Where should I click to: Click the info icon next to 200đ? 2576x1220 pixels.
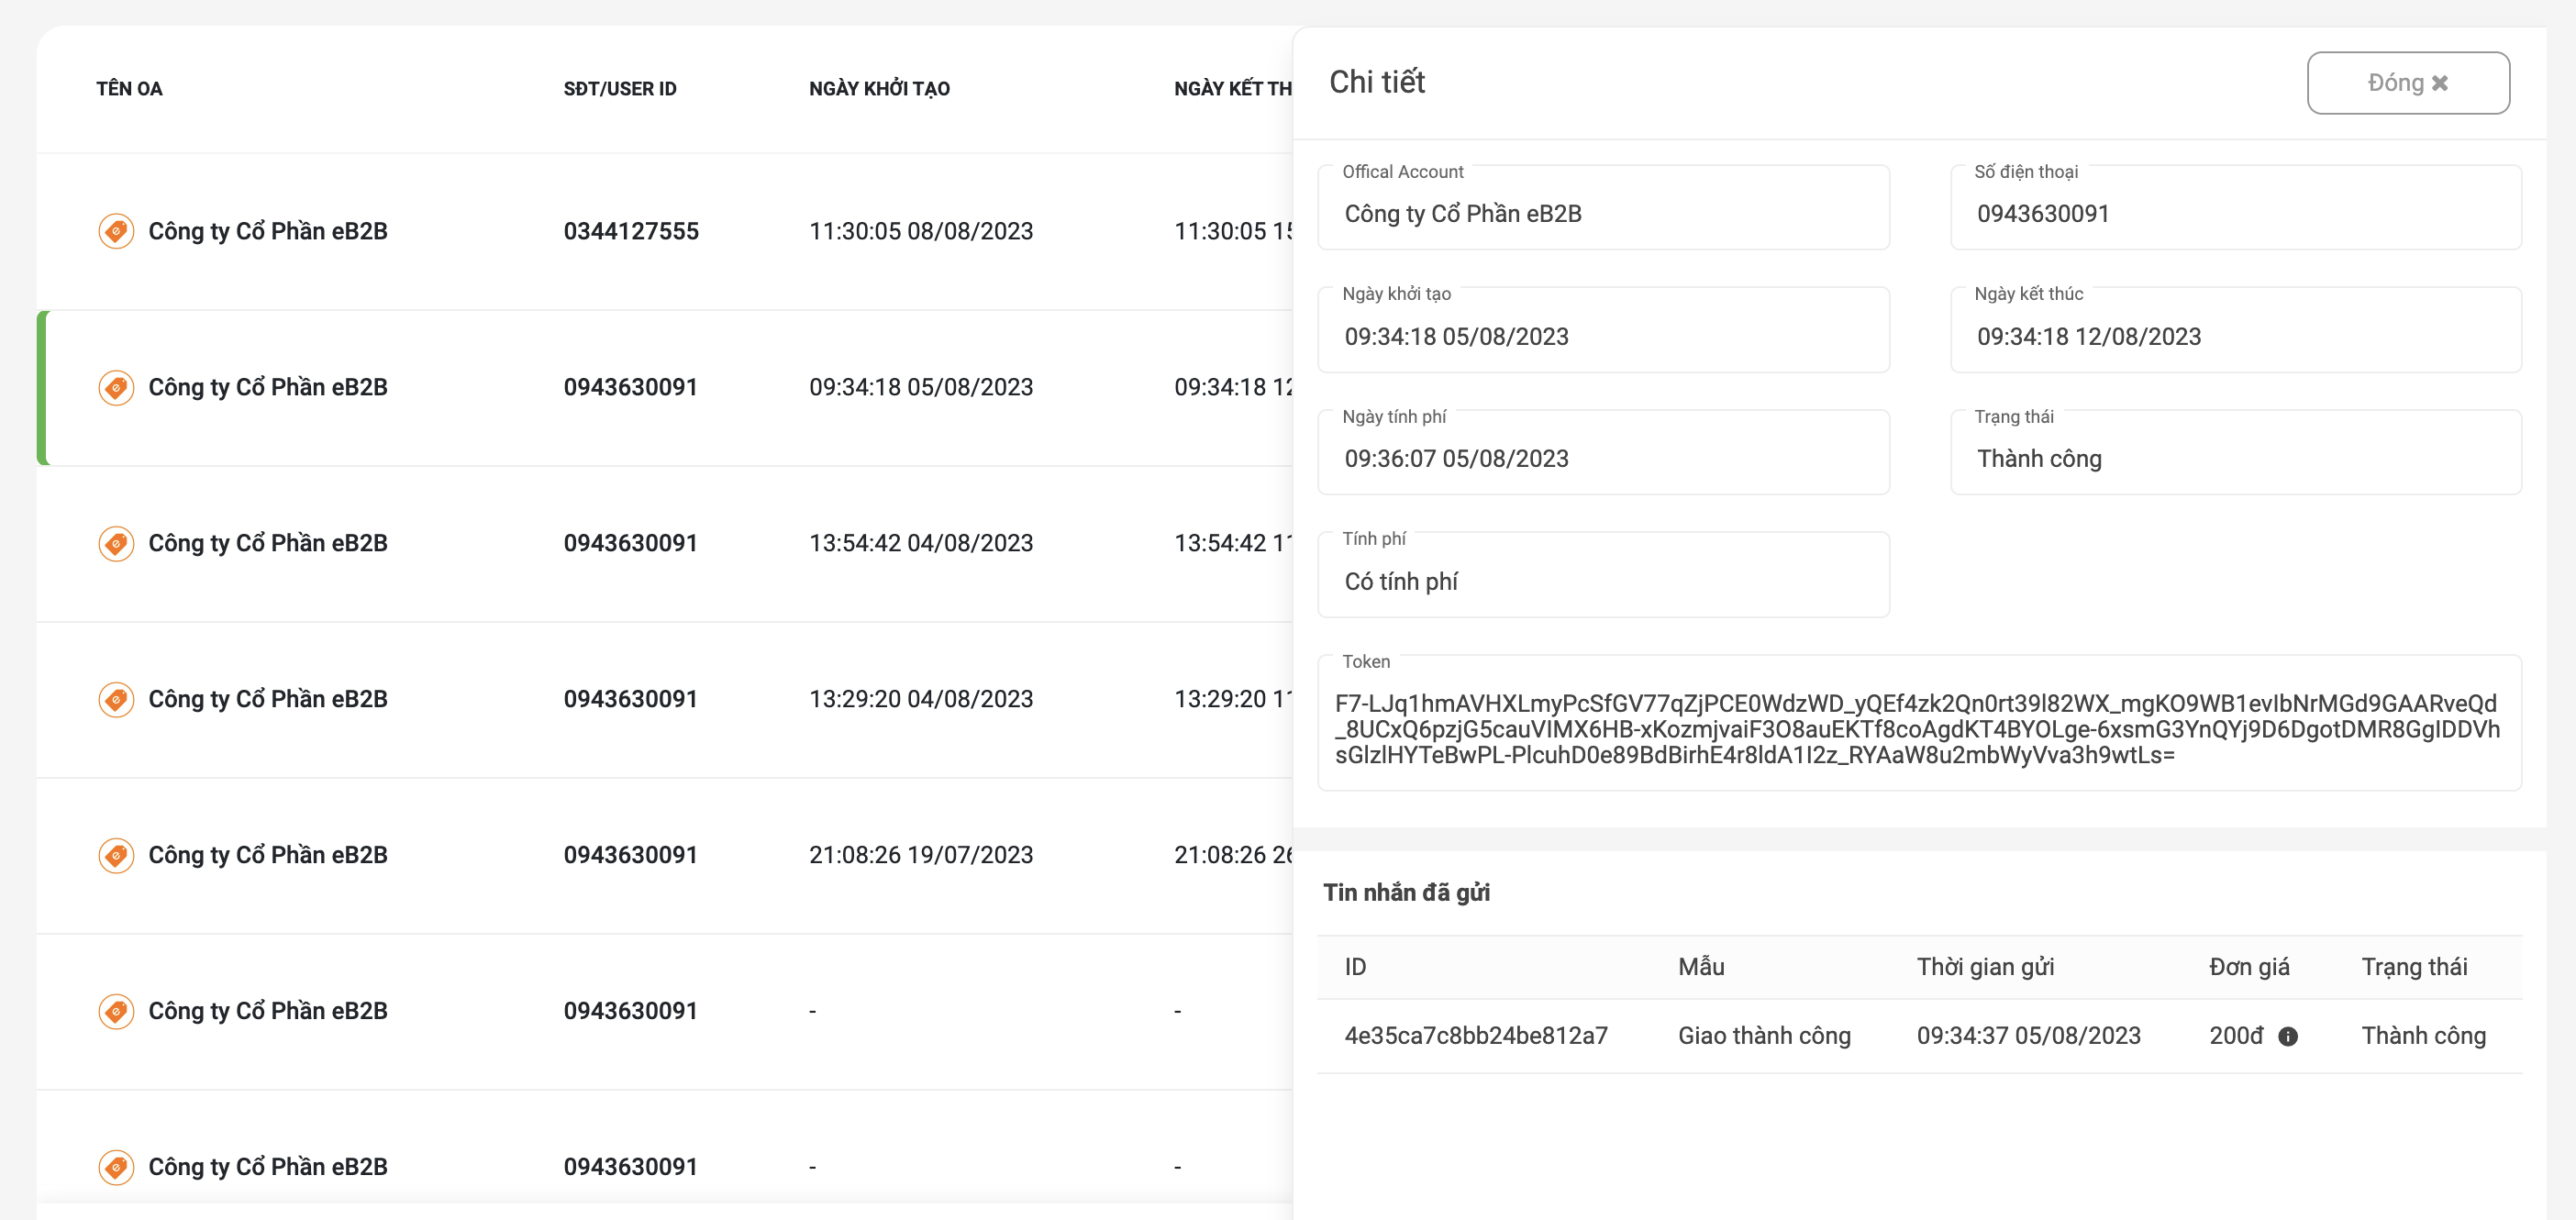(x=2287, y=1036)
